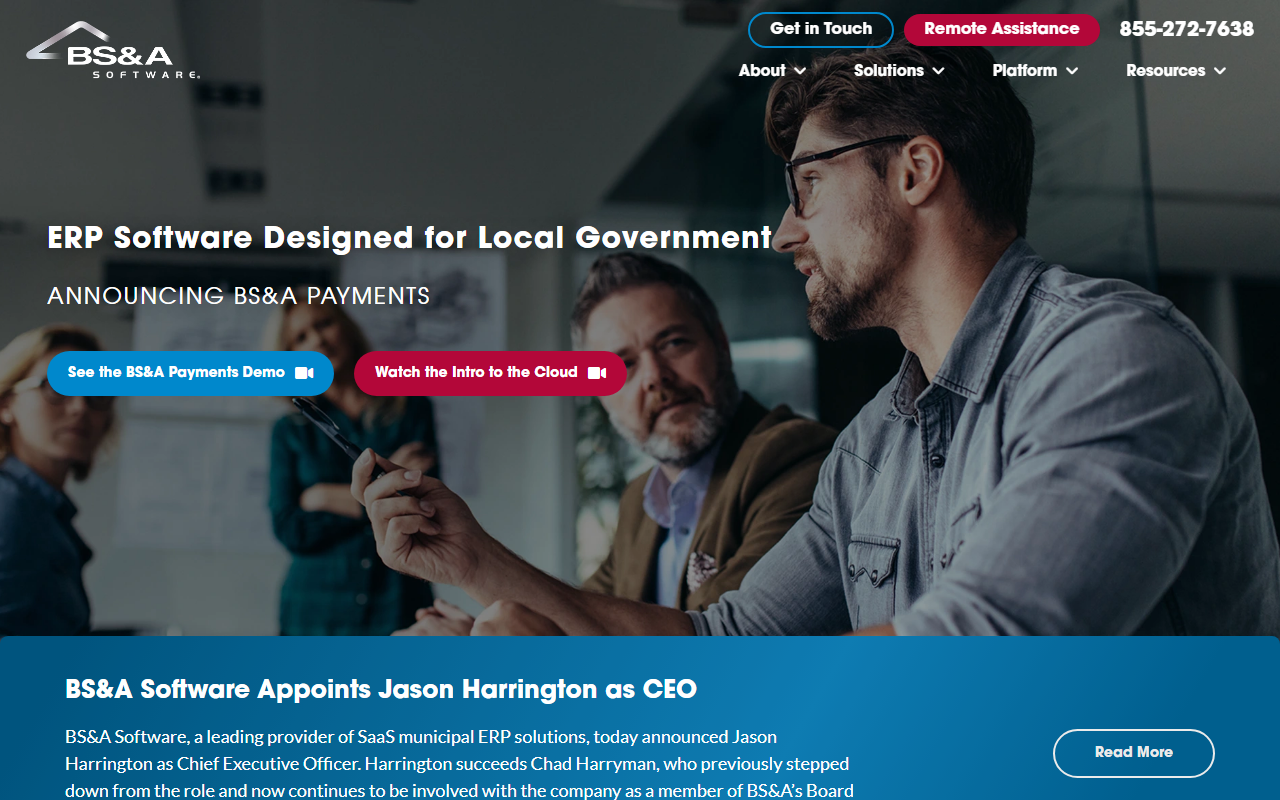Call the 855-272-7638 phone link
The image size is (1280, 800).
(1187, 29)
